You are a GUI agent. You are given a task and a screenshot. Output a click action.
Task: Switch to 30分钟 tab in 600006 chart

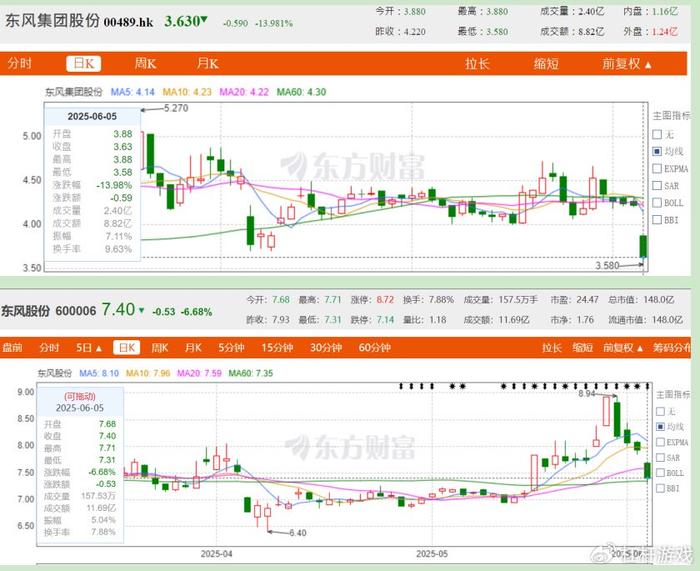tap(326, 347)
